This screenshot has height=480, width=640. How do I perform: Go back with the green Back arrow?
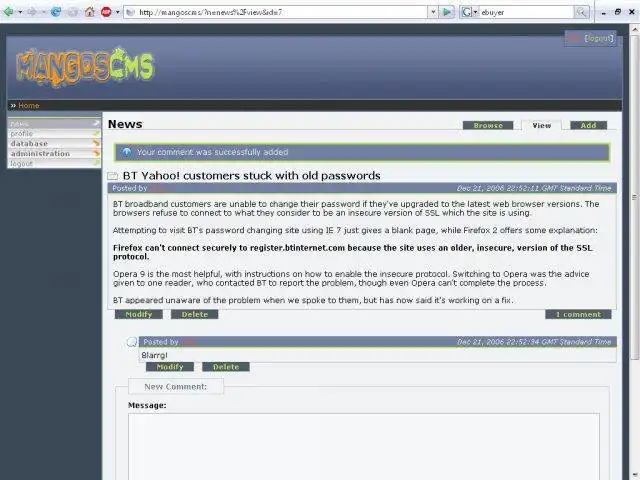coord(8,12)
